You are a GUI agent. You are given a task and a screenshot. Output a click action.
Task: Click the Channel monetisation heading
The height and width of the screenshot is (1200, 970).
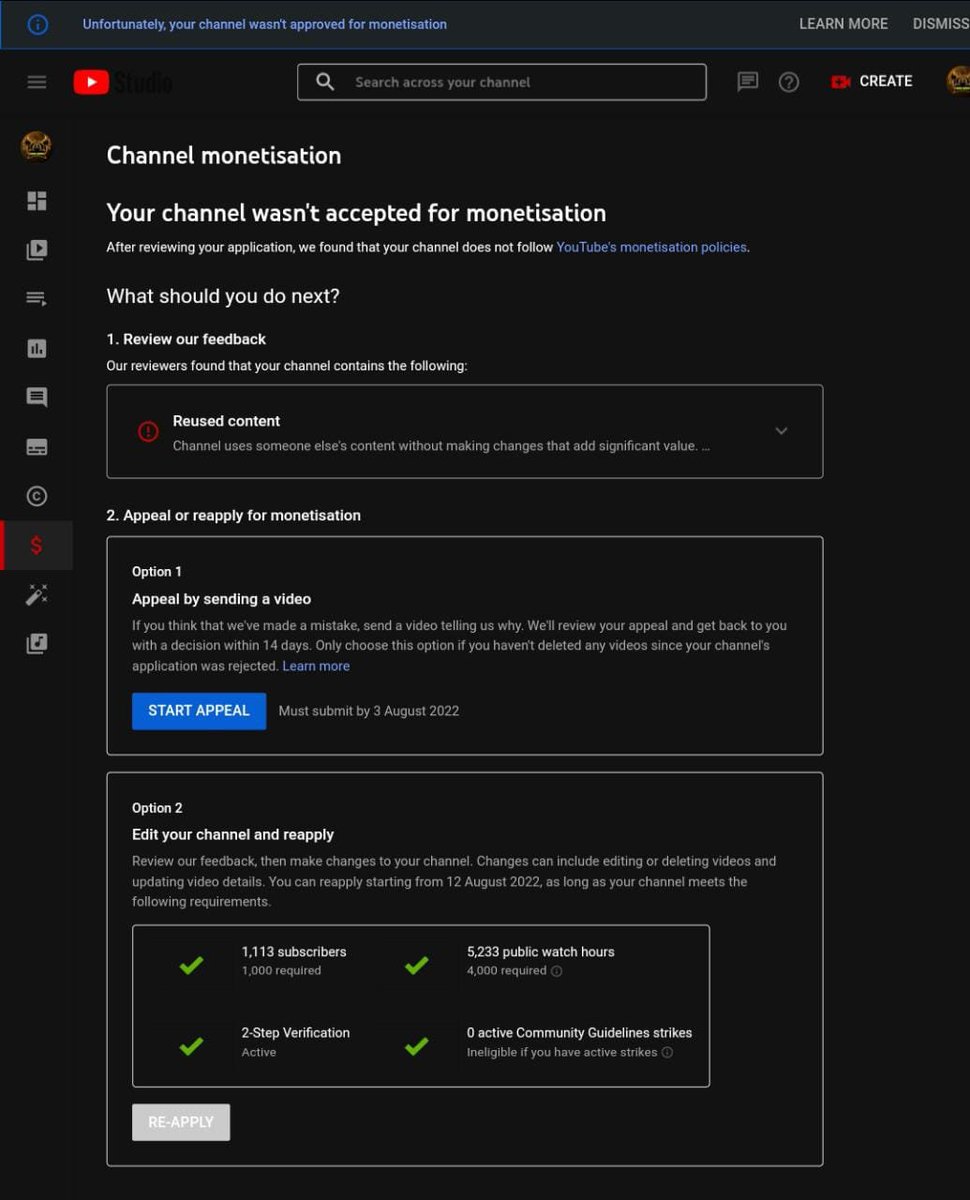click(224, 156)
